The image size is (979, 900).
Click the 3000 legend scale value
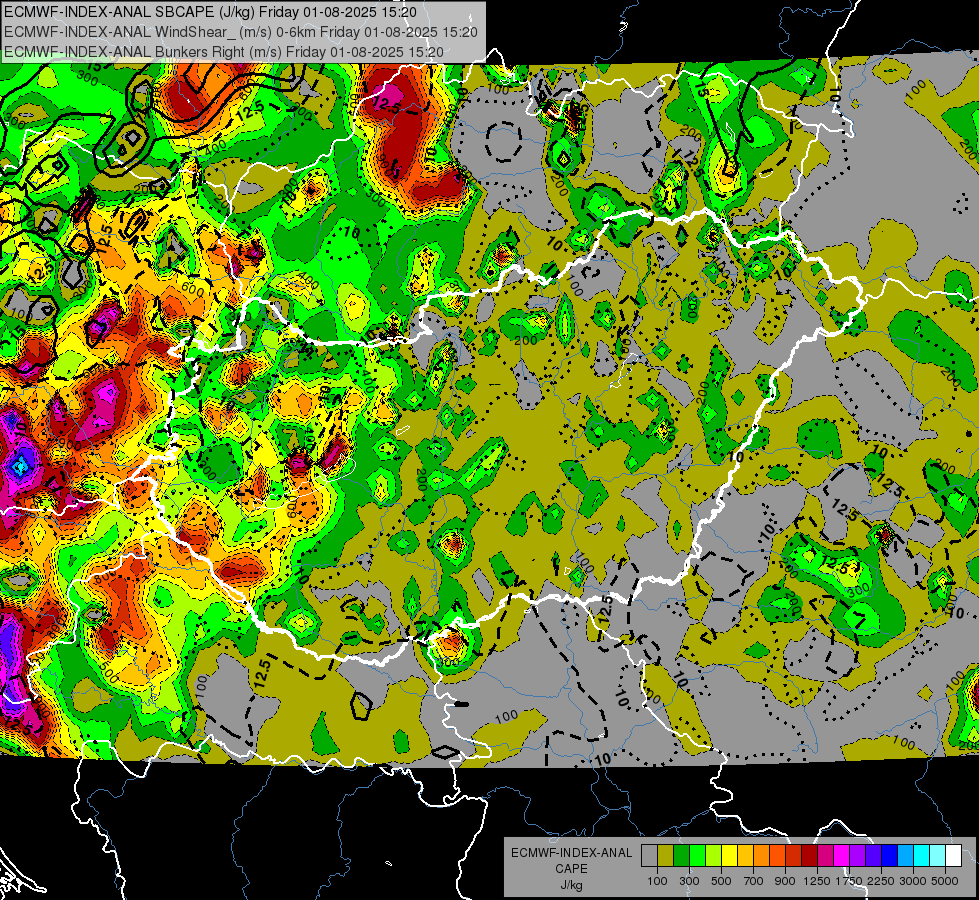(913, 881)
